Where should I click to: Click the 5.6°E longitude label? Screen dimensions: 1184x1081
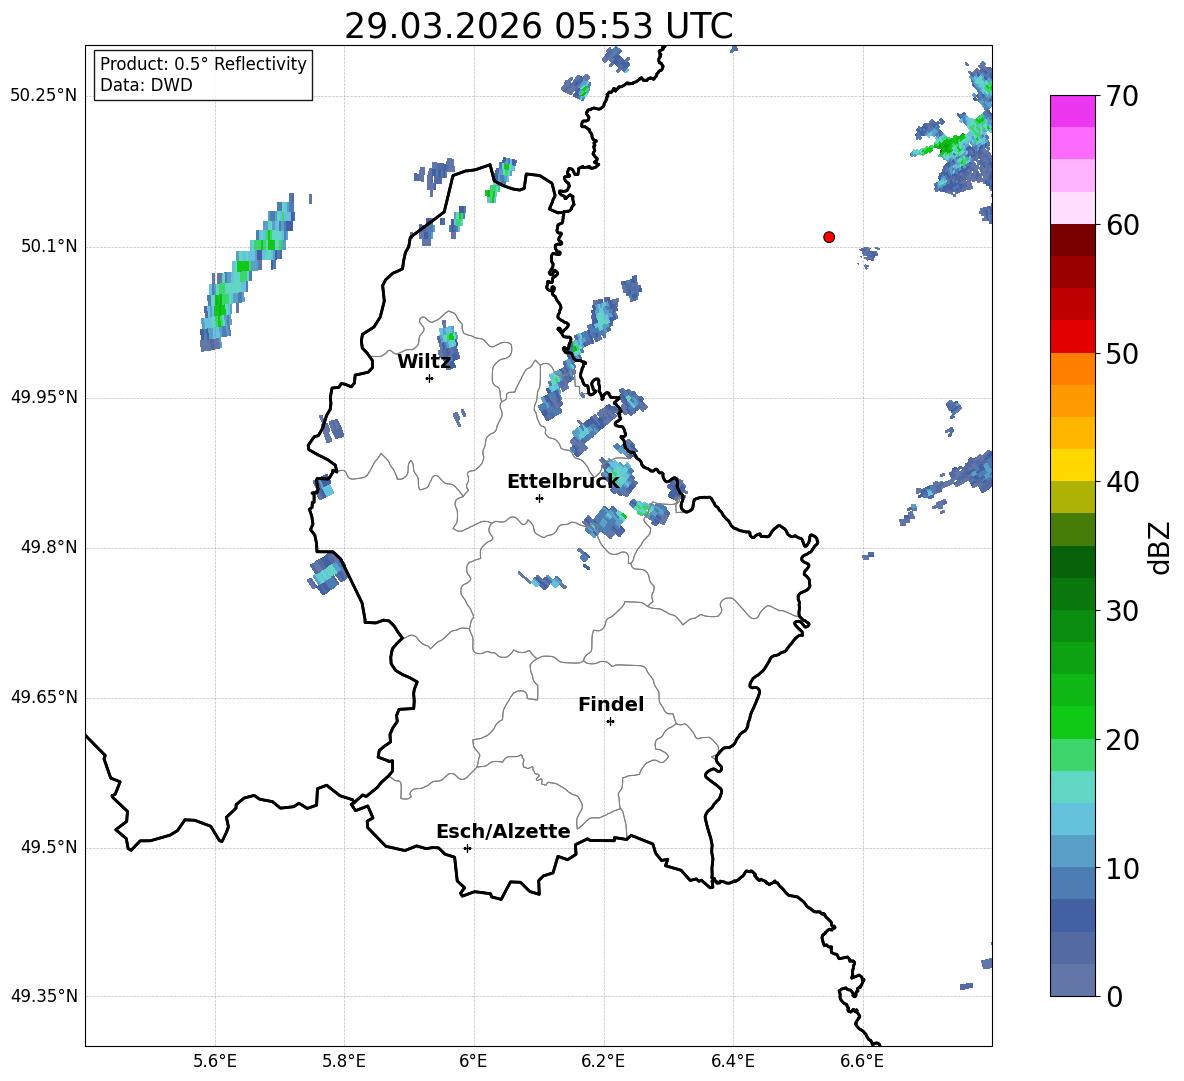pyautogui.click(x=215, y=1061)
